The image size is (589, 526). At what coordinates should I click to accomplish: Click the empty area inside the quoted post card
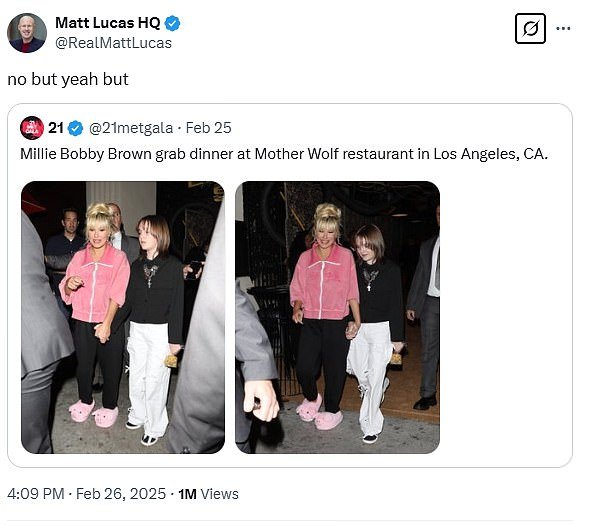click(503, 316)
